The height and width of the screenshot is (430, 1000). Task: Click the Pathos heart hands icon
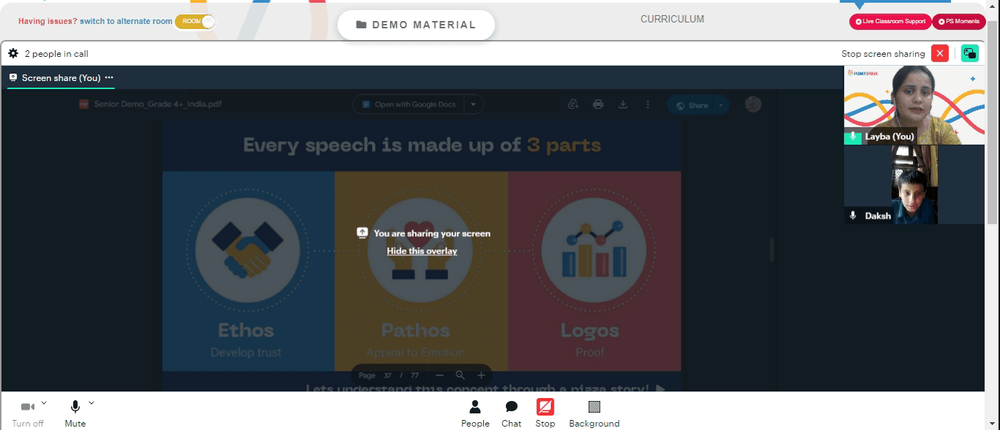pos(421,250)
